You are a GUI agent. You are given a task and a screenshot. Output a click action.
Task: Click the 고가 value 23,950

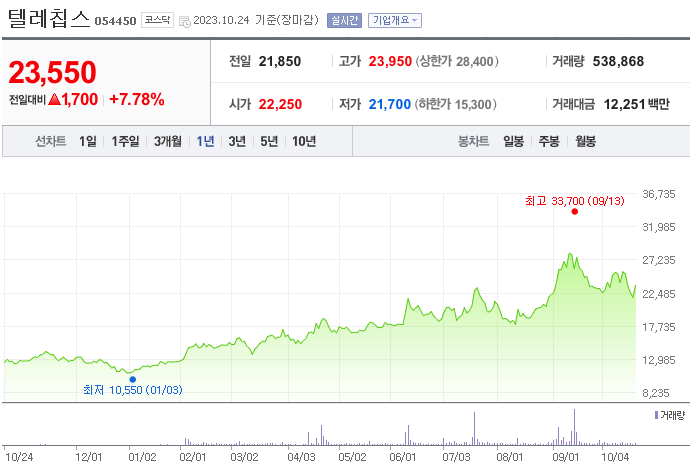(x=390, y=61)
